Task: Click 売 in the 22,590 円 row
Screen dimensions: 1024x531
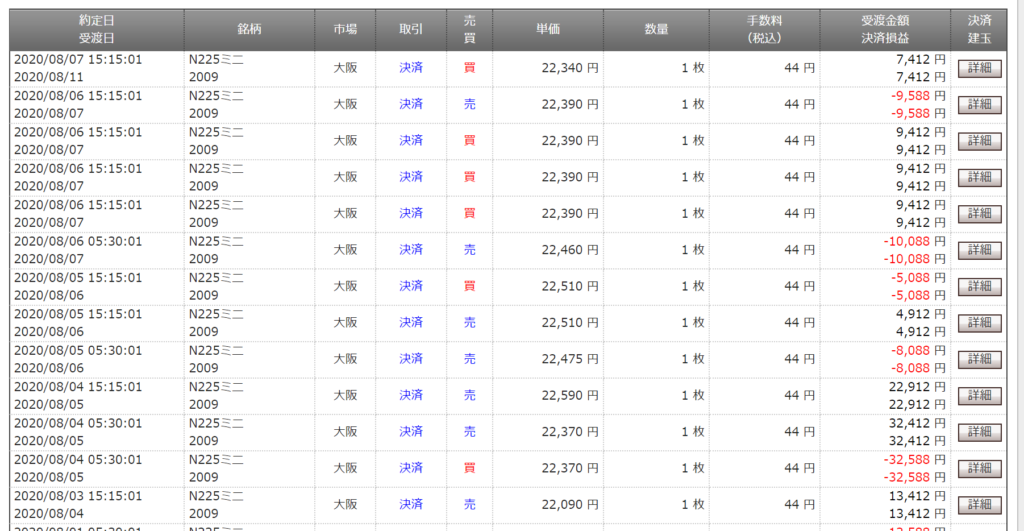Action: click(x=470, y=395)
